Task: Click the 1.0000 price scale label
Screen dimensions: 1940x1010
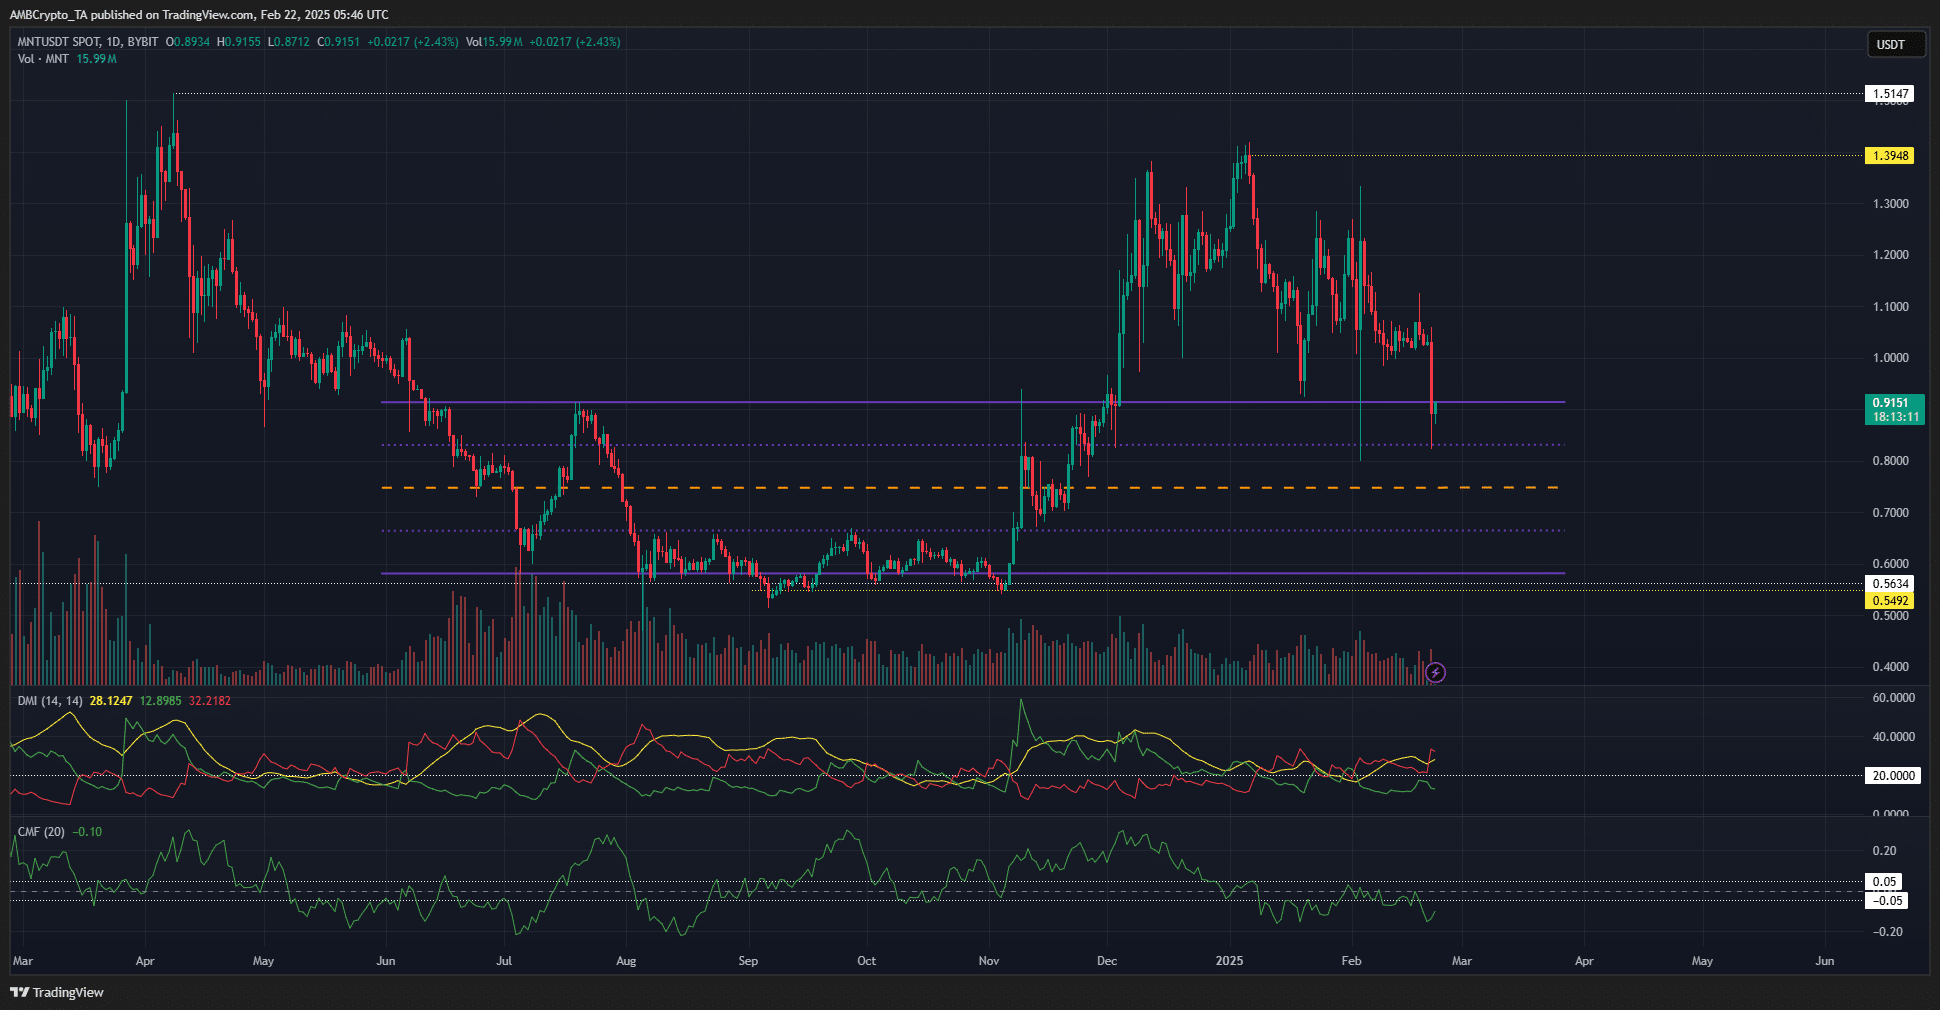Action: (x=1890, y=358)
